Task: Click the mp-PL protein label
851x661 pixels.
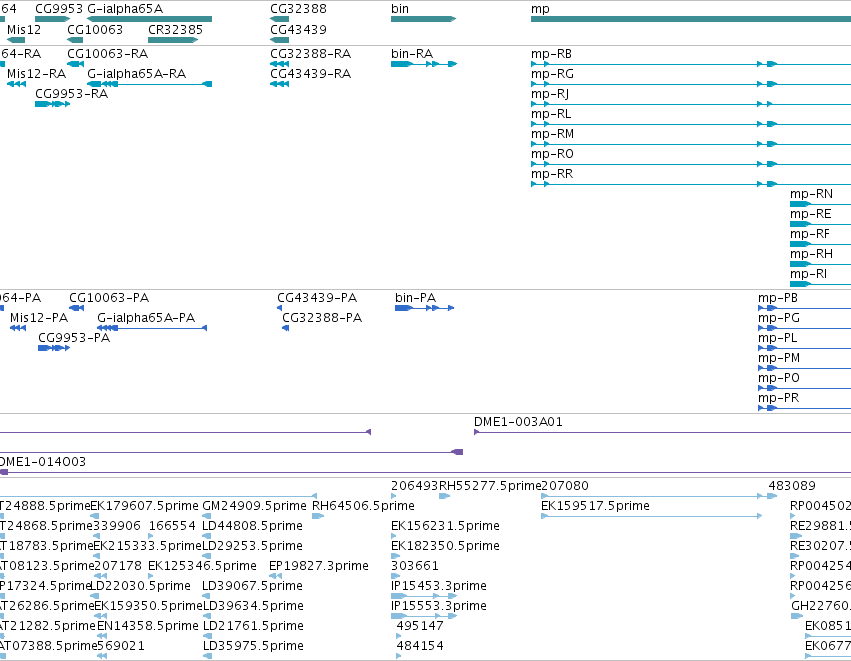Action: pyautogui.click(x=778, y=338)
